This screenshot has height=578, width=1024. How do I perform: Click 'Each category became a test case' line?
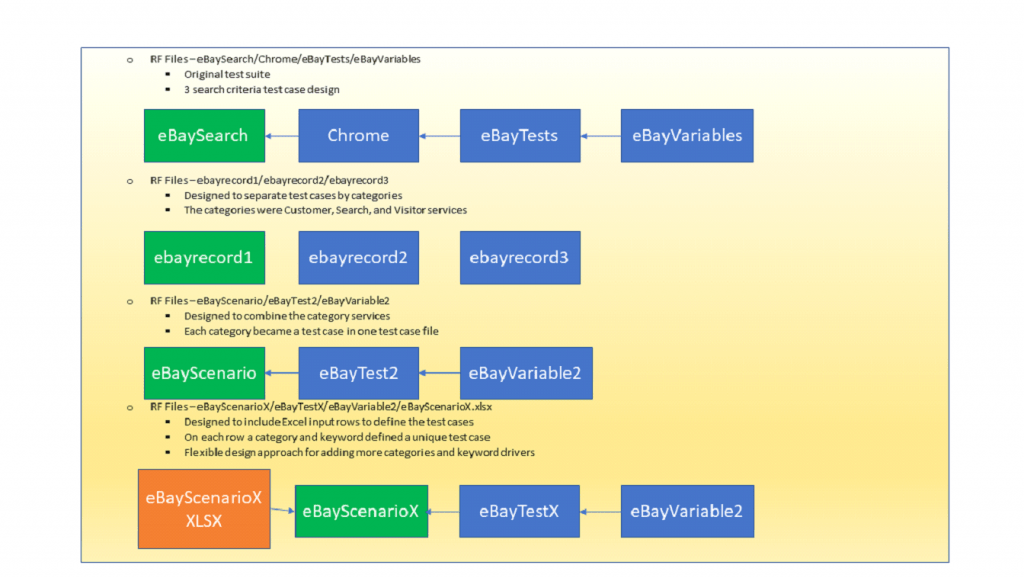(x=311, y=331)
